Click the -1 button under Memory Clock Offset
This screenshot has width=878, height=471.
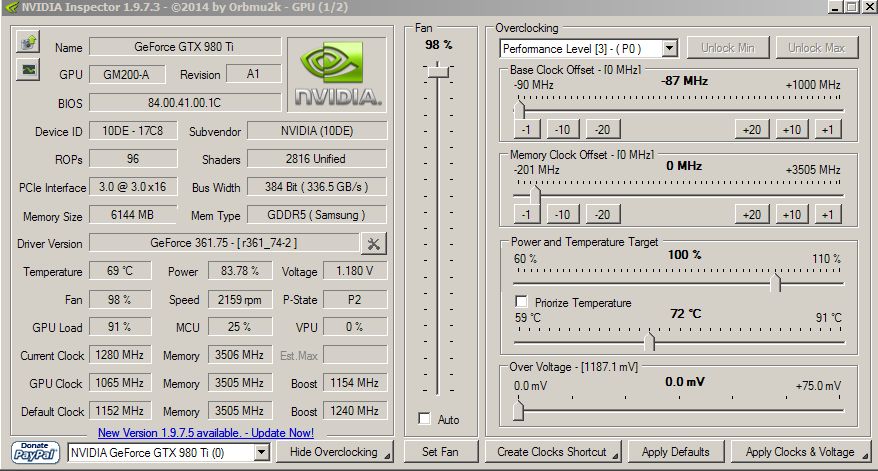pyautogui.click(x=527, y=214)
